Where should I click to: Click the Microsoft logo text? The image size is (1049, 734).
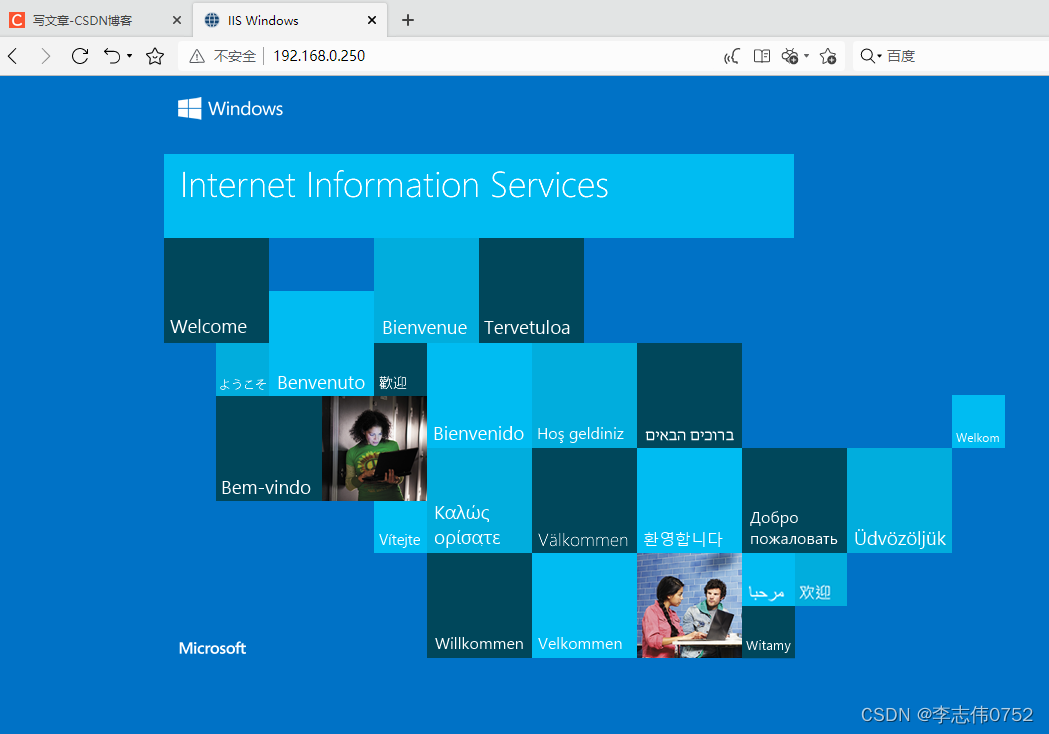(x=212, y=648)
